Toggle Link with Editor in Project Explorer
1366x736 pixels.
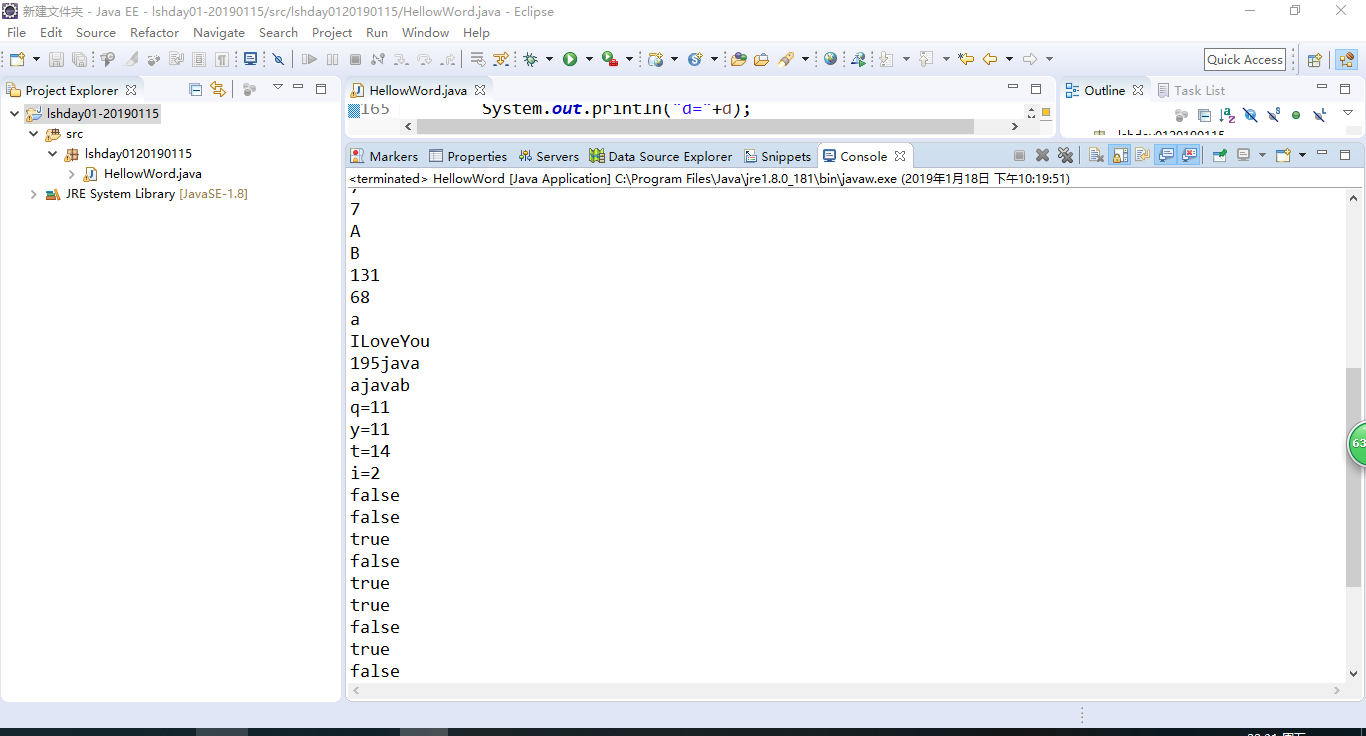pyautogui.click(x=217, y=90)
